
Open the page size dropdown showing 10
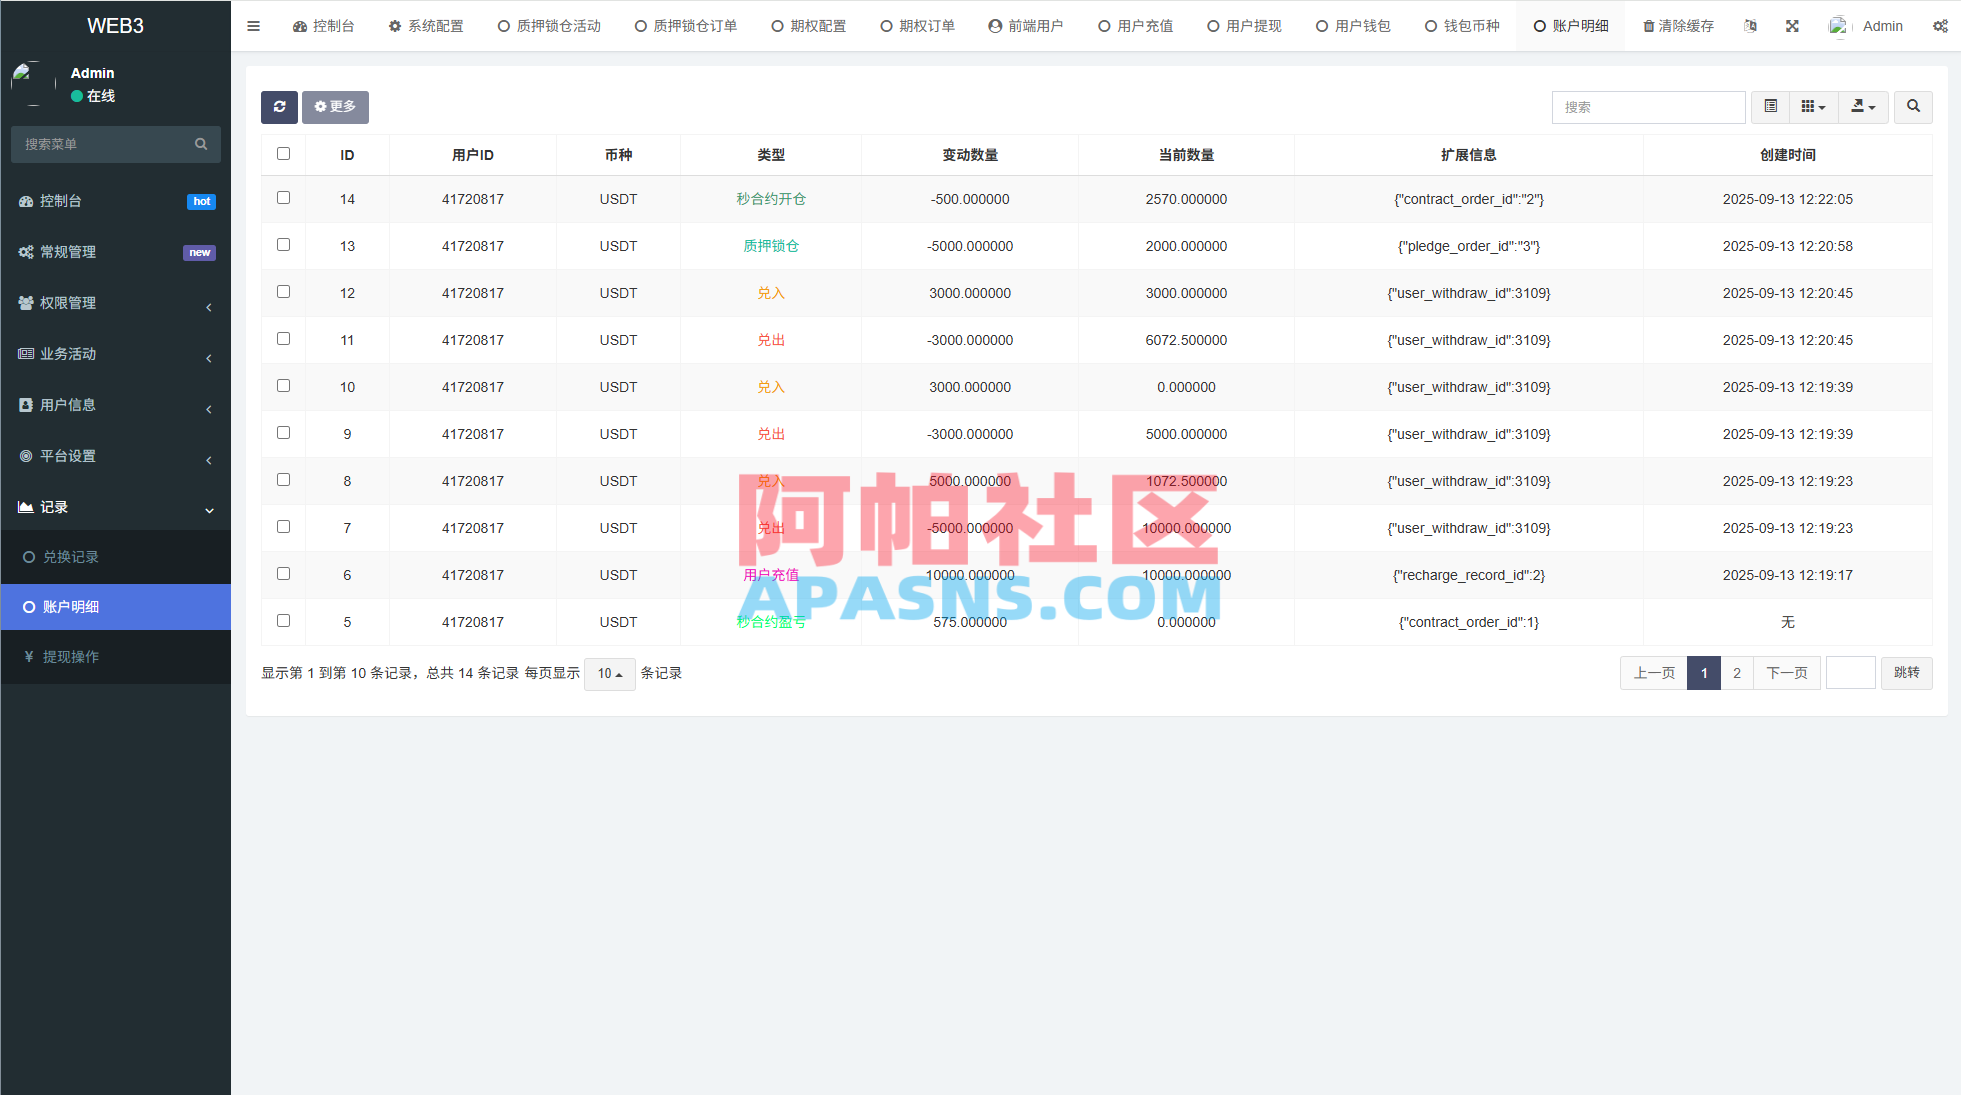pyautogui.click(x=609, y=674)
